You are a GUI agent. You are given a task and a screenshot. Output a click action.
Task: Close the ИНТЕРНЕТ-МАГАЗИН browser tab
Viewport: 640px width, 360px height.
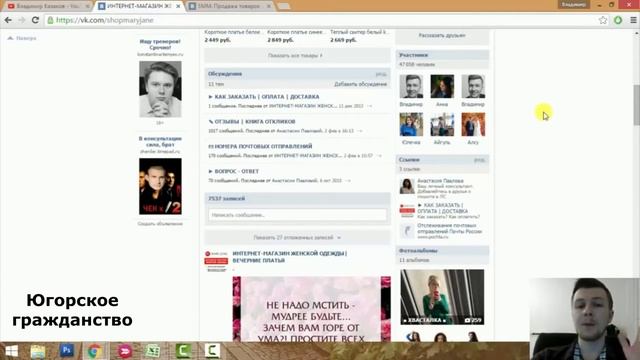point(178,6)
